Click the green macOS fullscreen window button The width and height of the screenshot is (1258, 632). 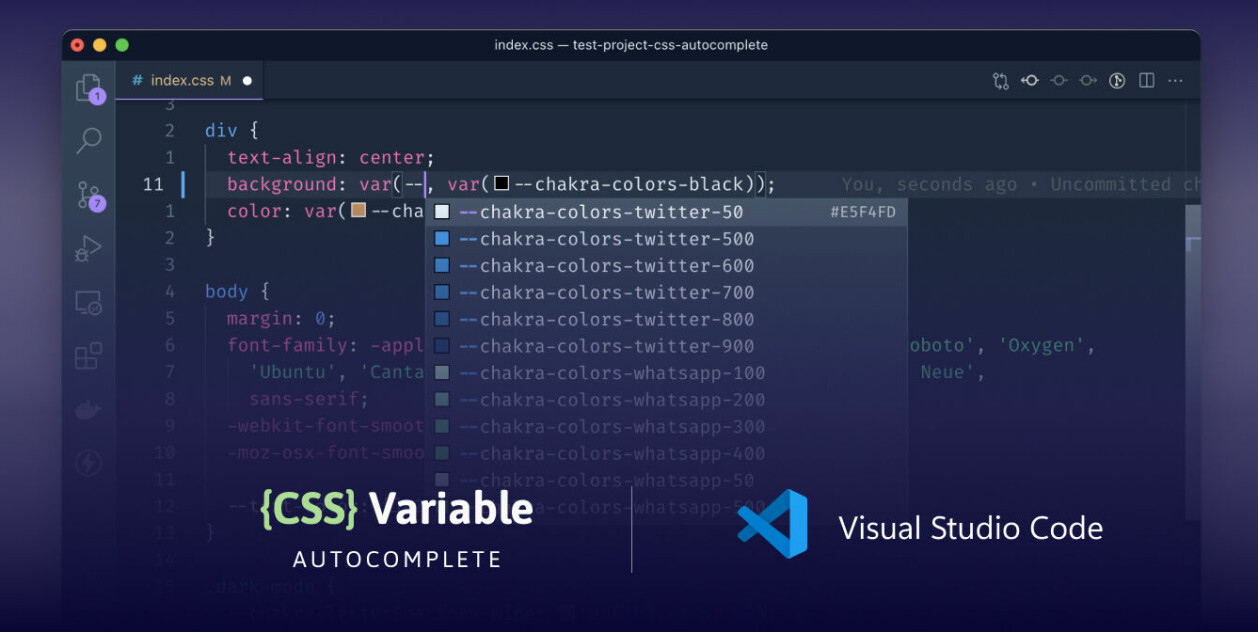[x=122, y=45]
